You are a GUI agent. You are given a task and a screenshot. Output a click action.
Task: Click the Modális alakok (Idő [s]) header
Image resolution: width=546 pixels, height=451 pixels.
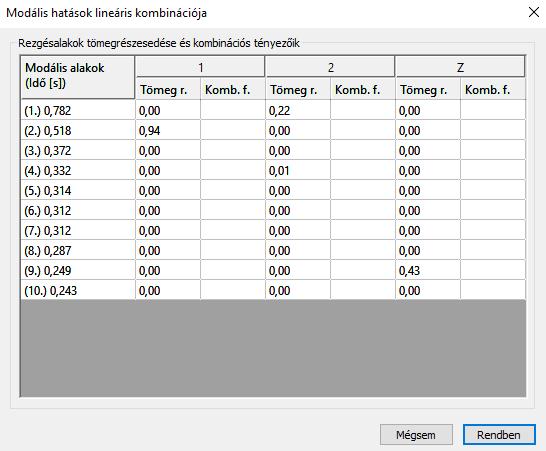point(78,77)
